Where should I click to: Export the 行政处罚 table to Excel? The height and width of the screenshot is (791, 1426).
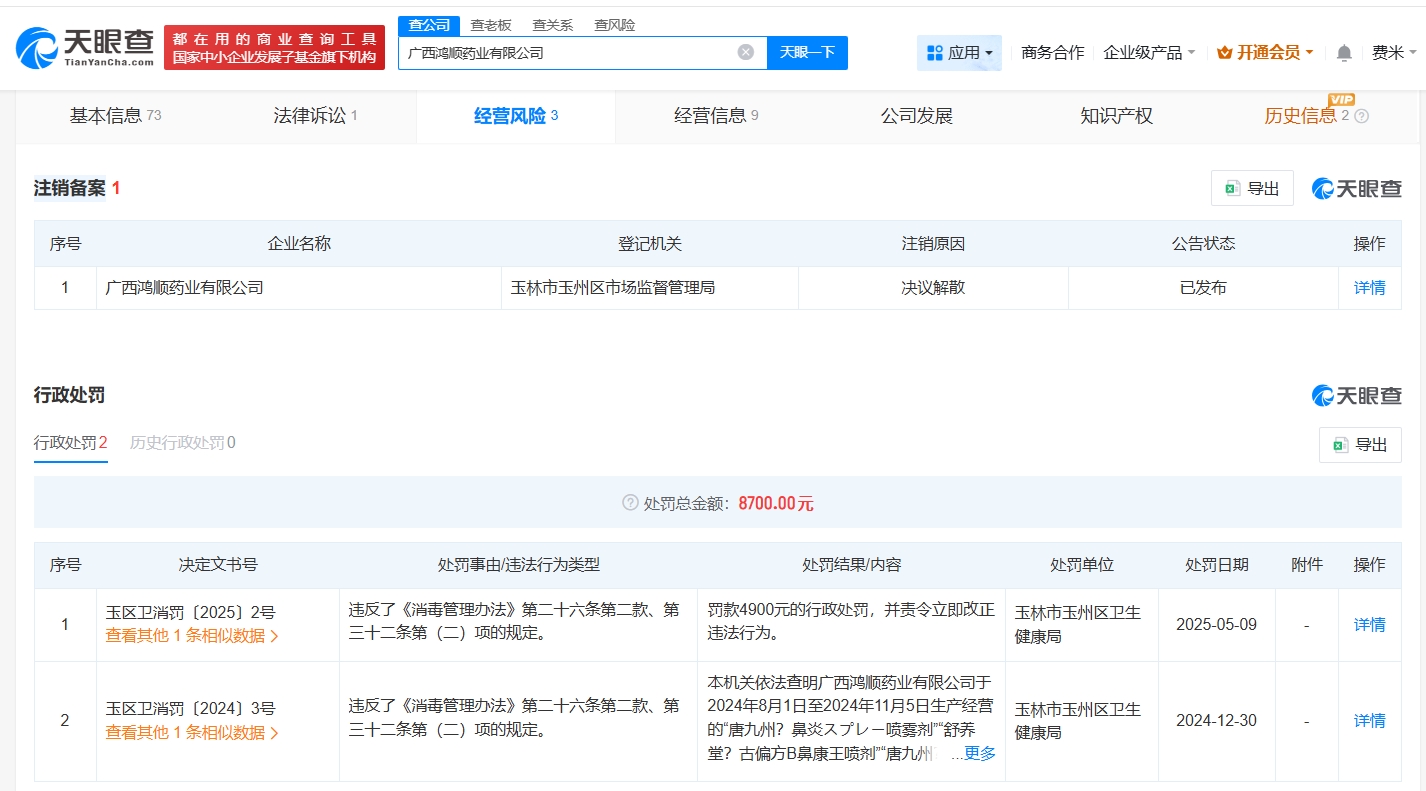1360,445
